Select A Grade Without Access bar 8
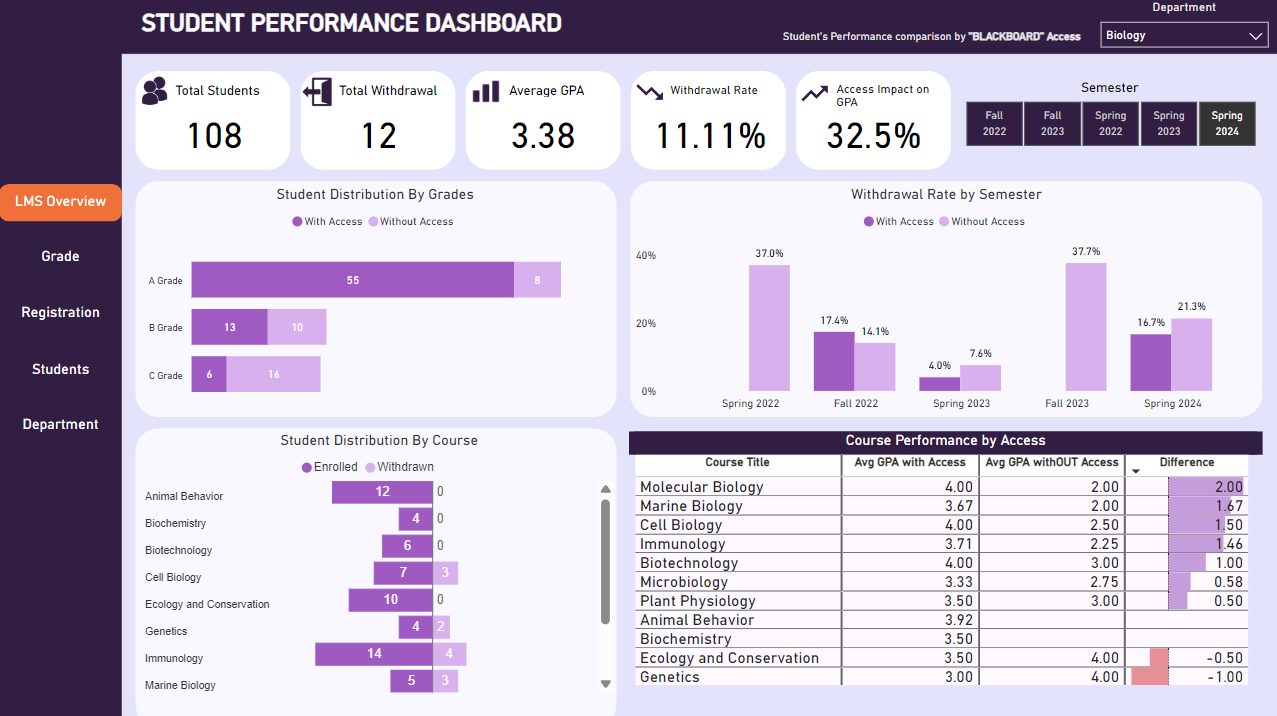The width and height of the screenshot is (1277, 716). coord(537,280)
